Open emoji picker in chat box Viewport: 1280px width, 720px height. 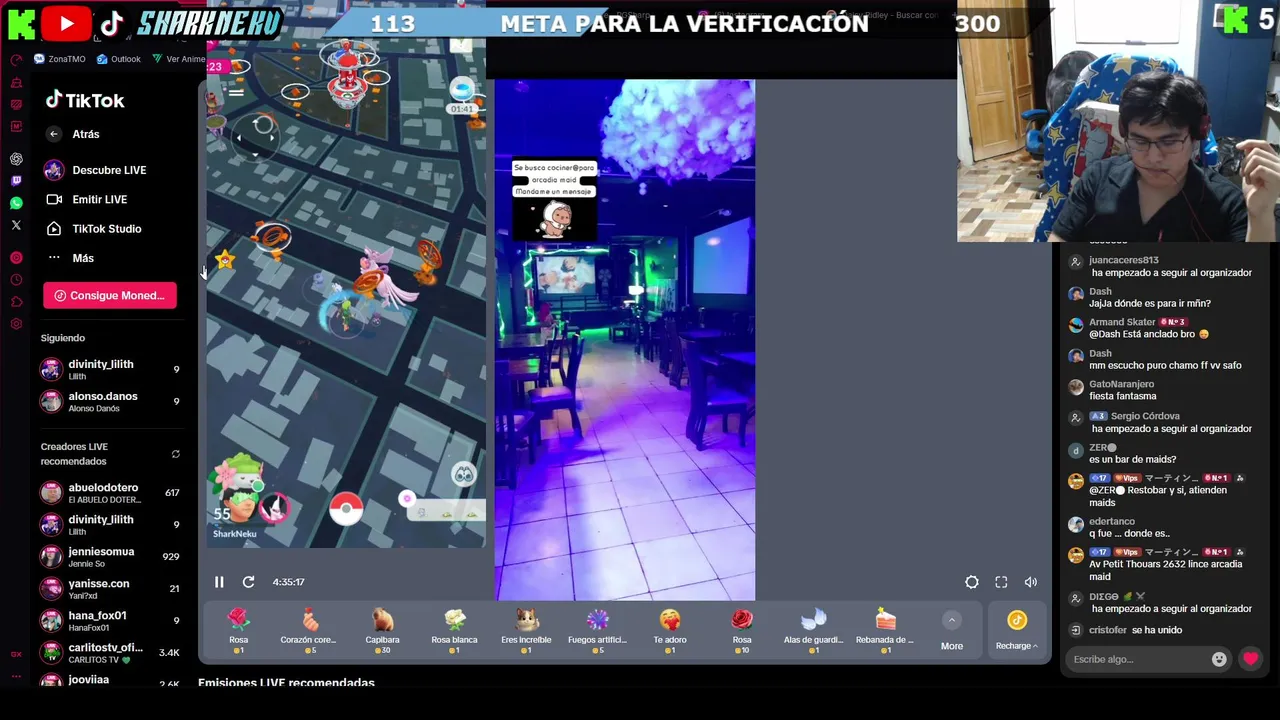tap(1219, 659)
